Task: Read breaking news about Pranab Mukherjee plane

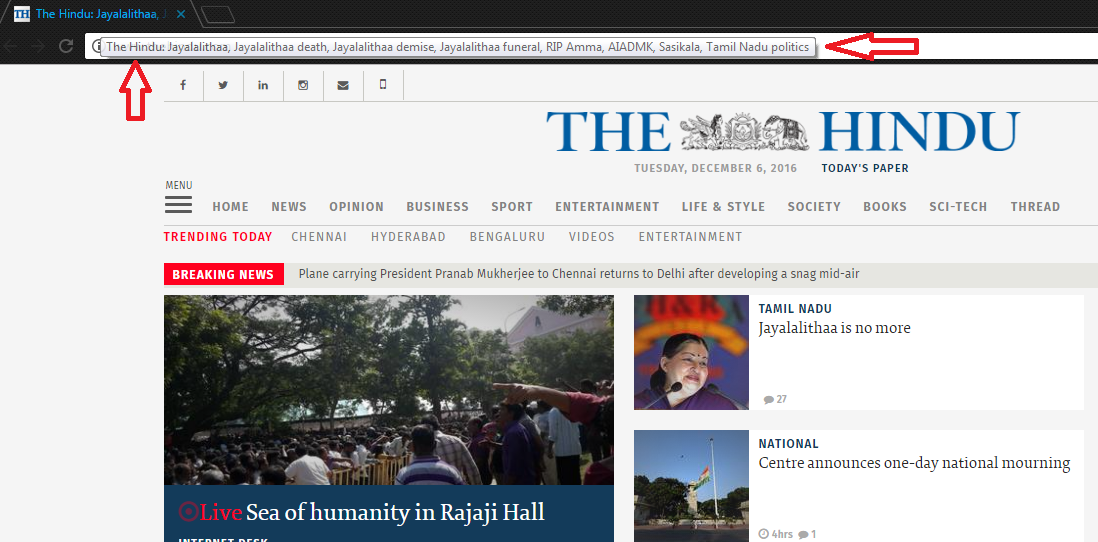Action: 578,274
